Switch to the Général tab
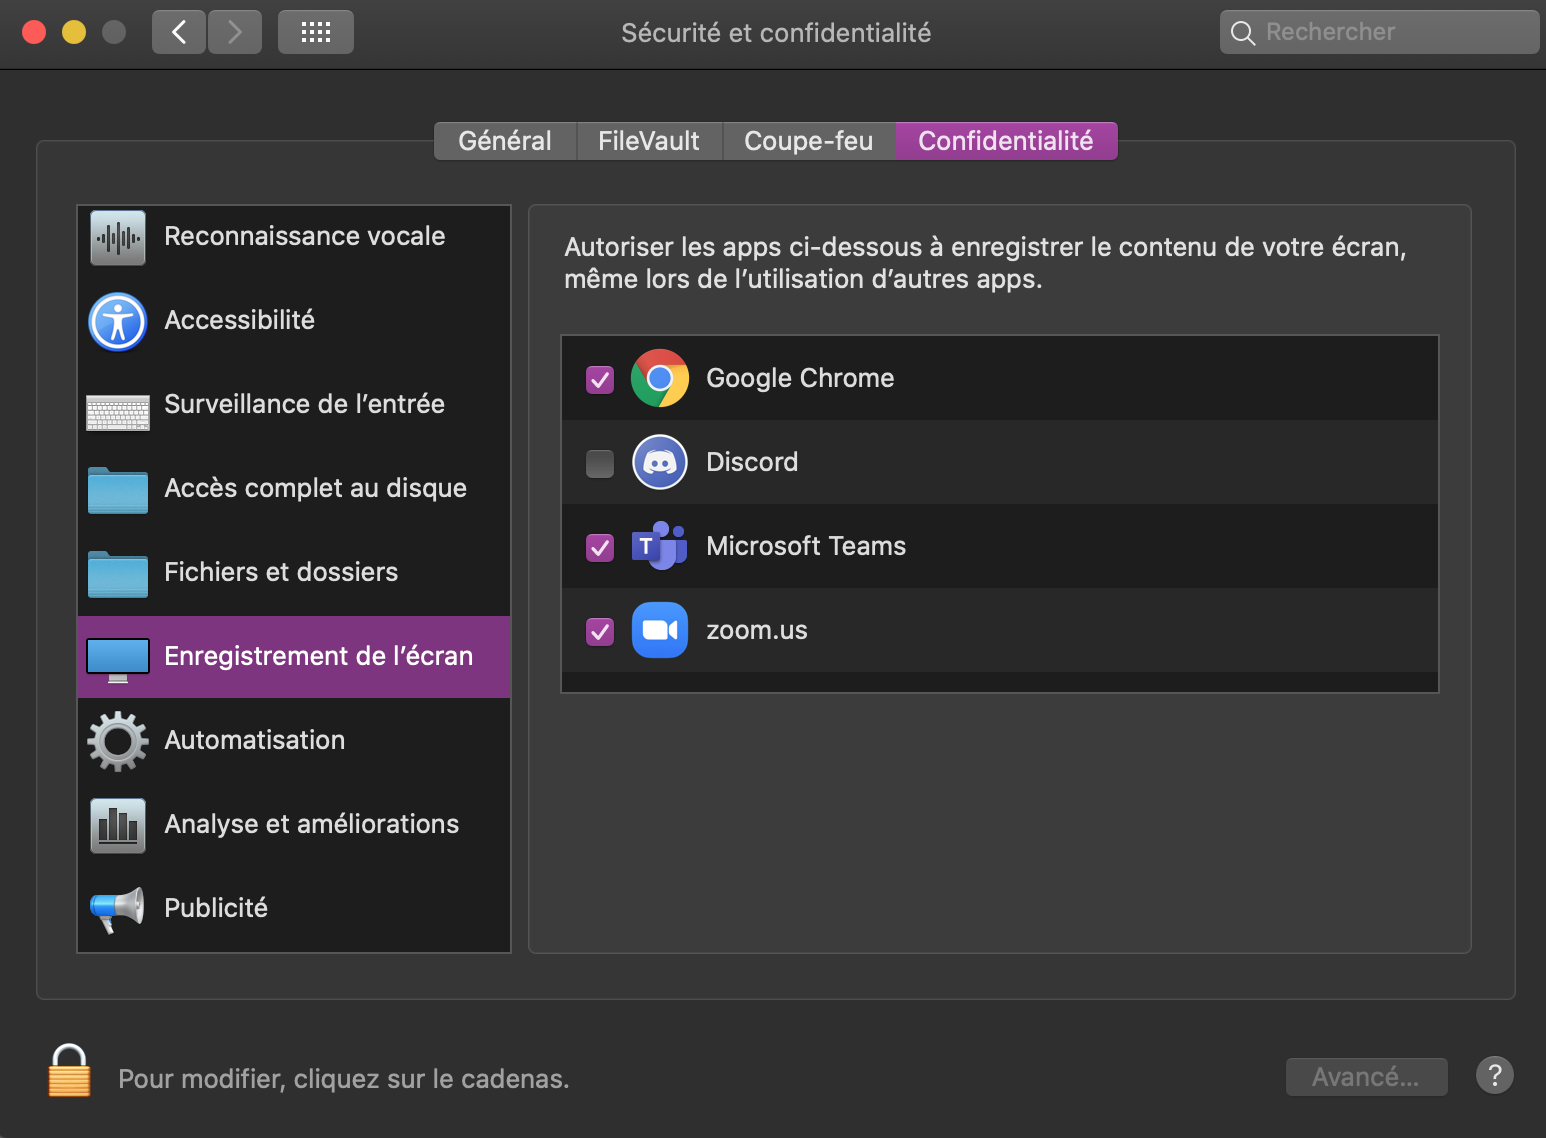This screenshot has height=1138, width=1546. pos(505,141)
